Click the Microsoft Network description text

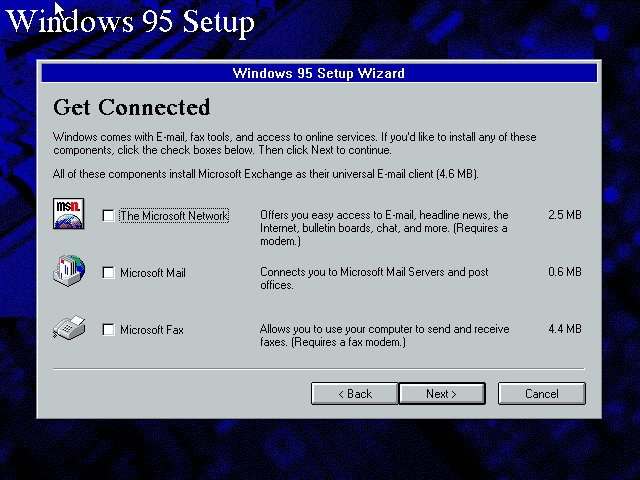pyautogui.click(x=384, y=228)
